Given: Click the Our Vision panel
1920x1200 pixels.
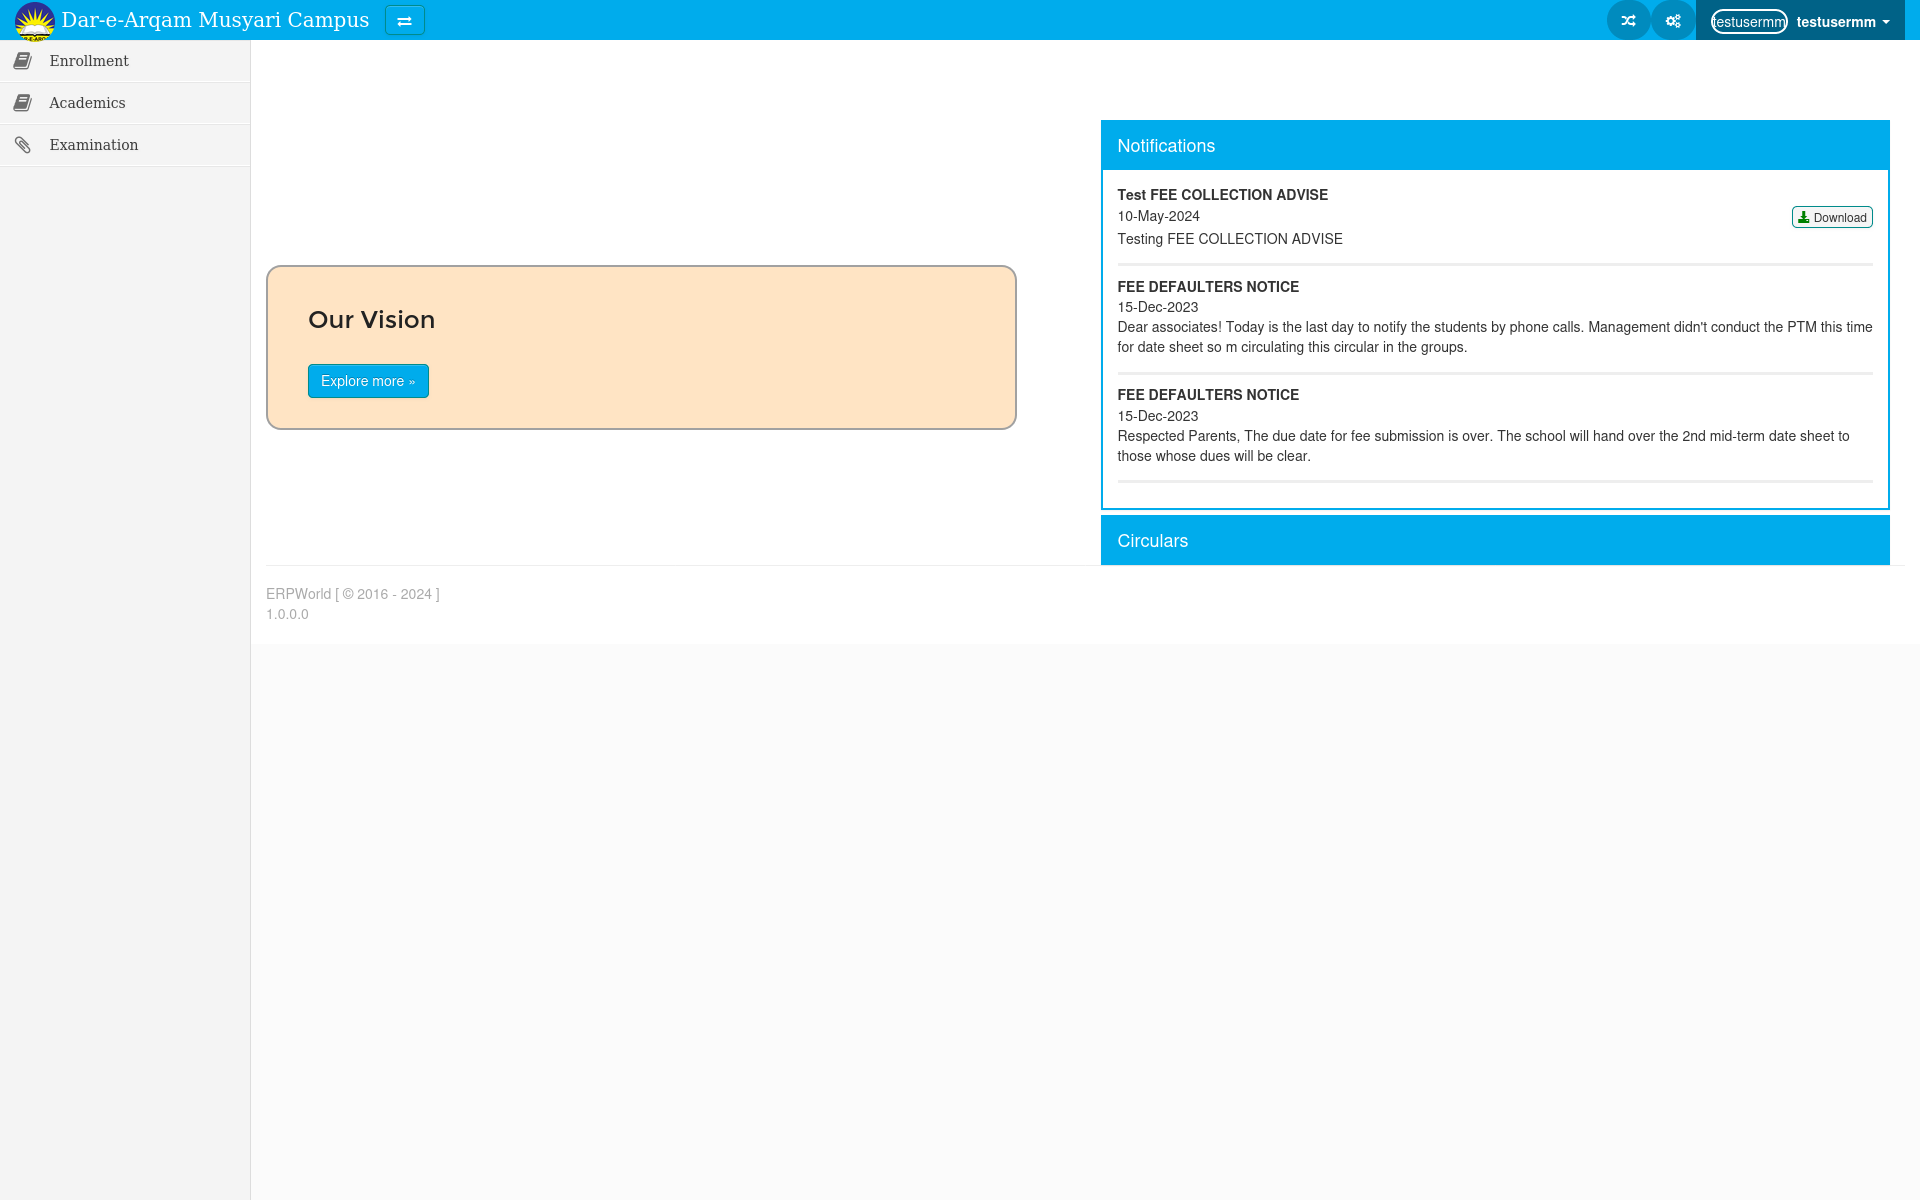Looking at the screenshot, I should click(640, 346).
